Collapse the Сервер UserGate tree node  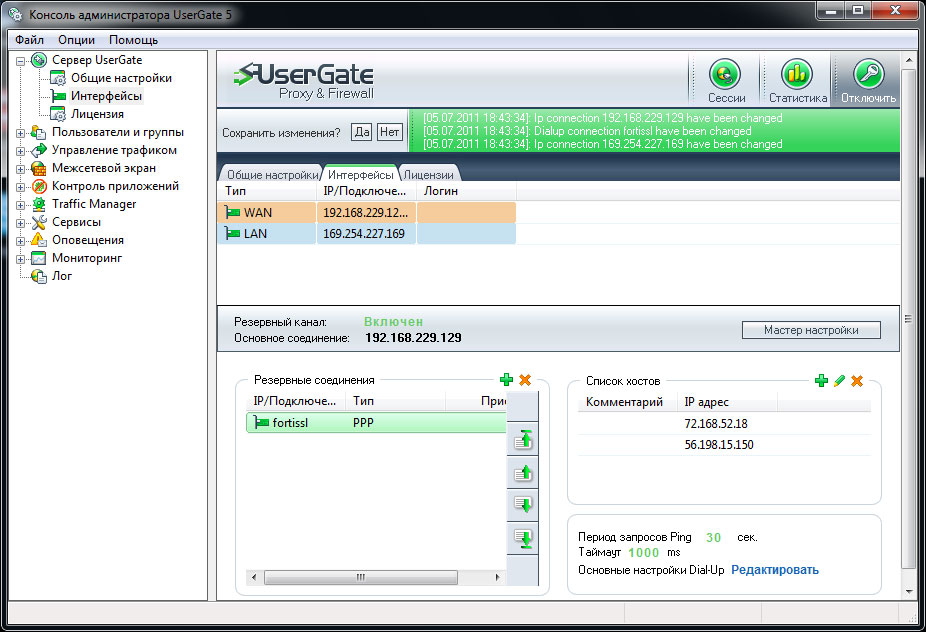click(x=21, y=61)
